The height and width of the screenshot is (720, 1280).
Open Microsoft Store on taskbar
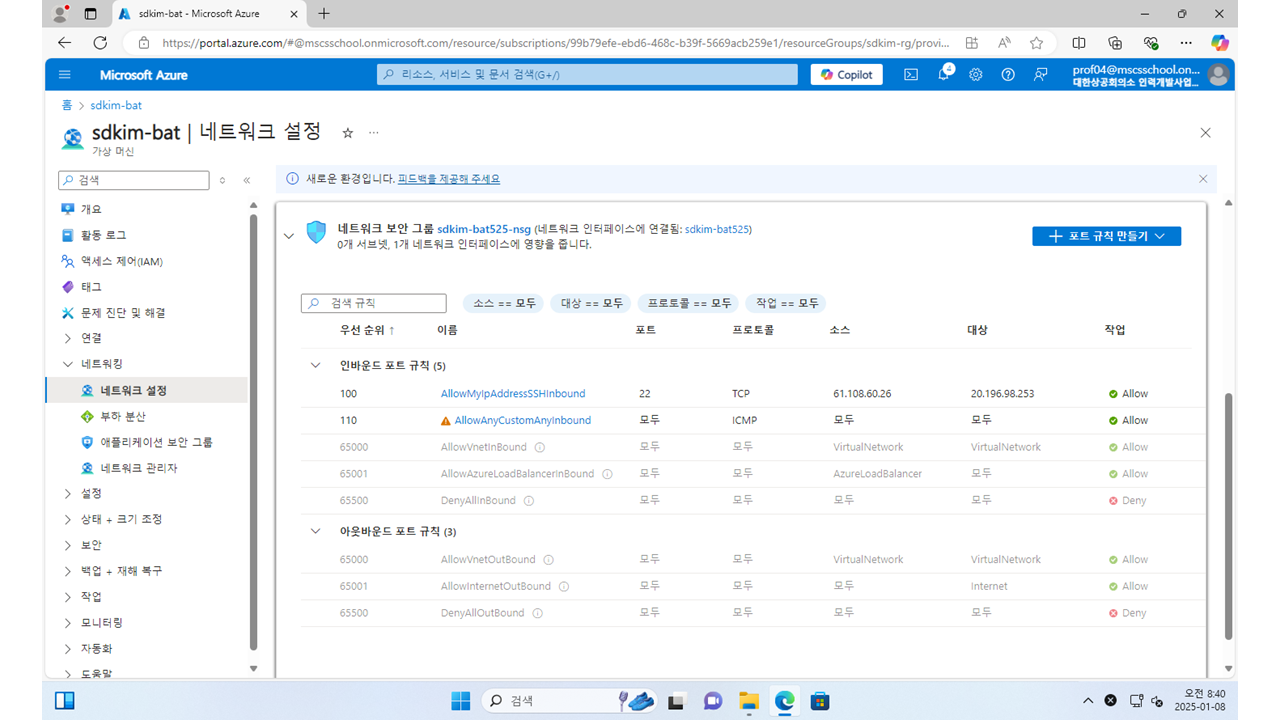820,700
